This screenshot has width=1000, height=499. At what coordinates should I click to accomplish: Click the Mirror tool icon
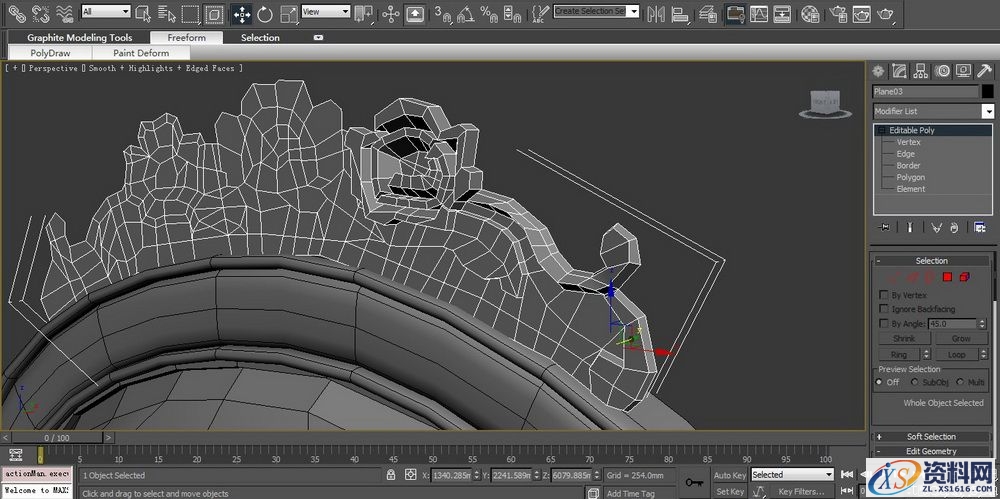coord(656,13)
